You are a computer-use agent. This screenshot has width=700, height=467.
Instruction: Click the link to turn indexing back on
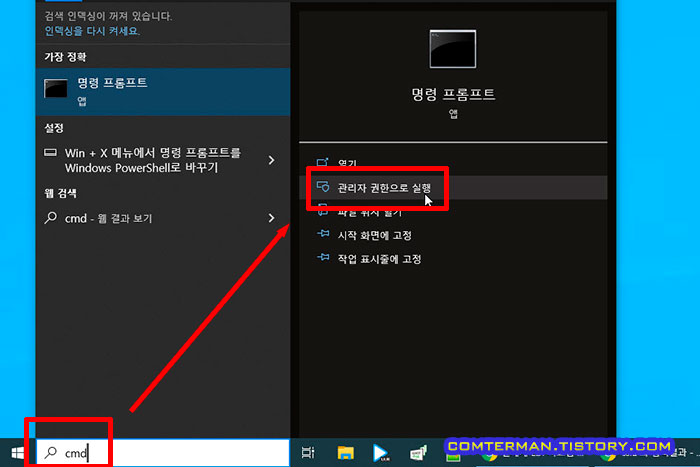pos(92,31)
